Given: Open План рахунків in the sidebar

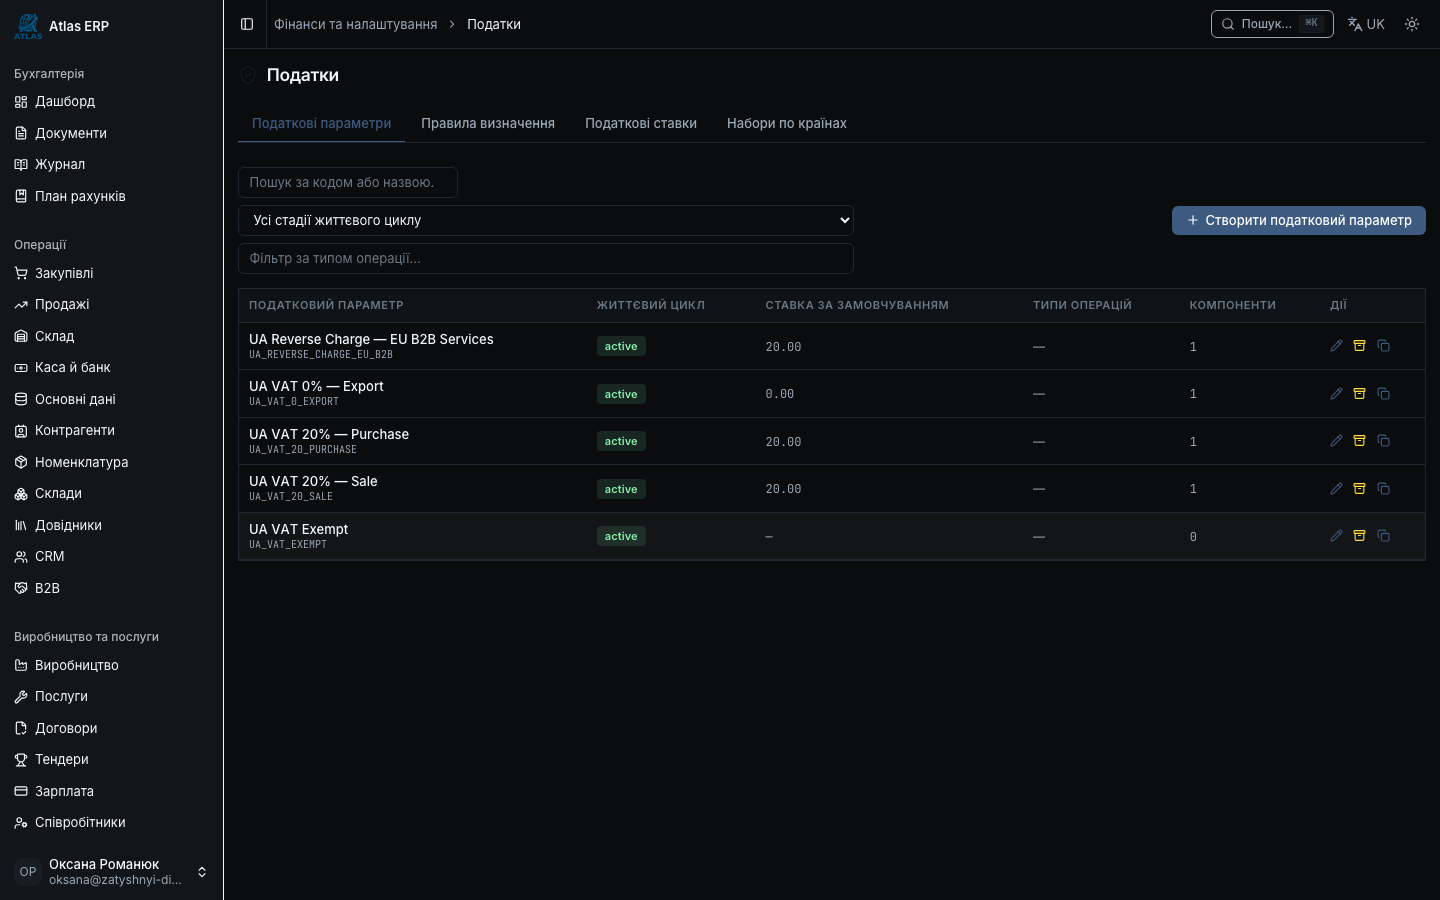Looking at the screenshot, I should (x=110, y=196).
